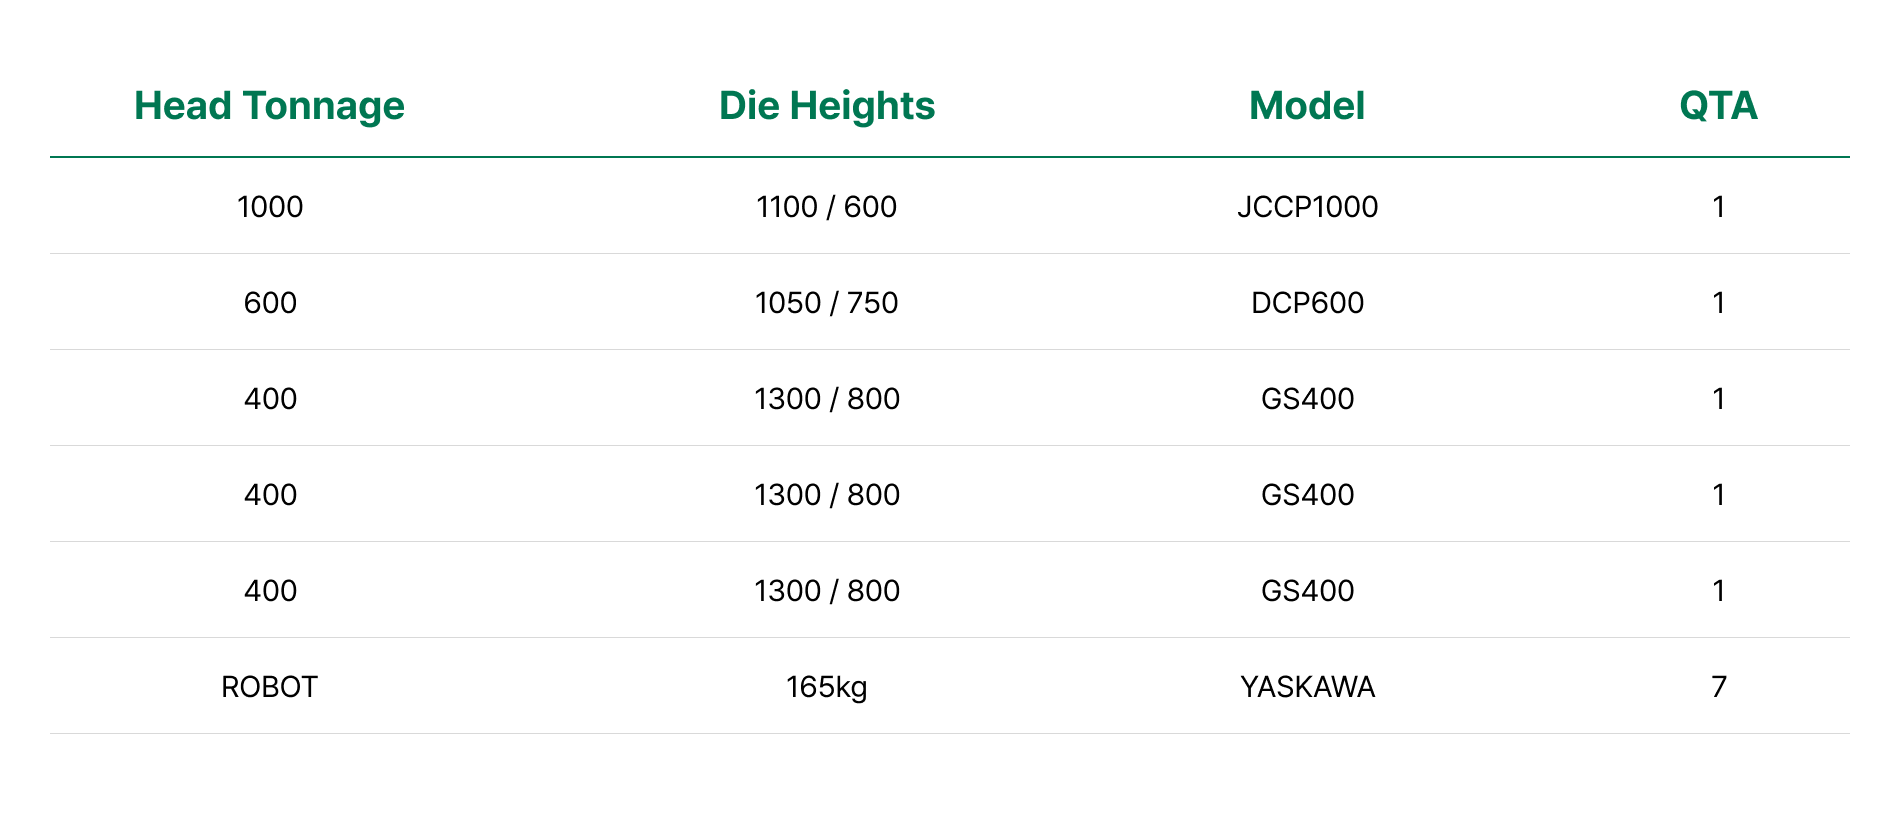
Task: Select the quantity cell in the JCCP1000 row
Action: click(1718, 207)
